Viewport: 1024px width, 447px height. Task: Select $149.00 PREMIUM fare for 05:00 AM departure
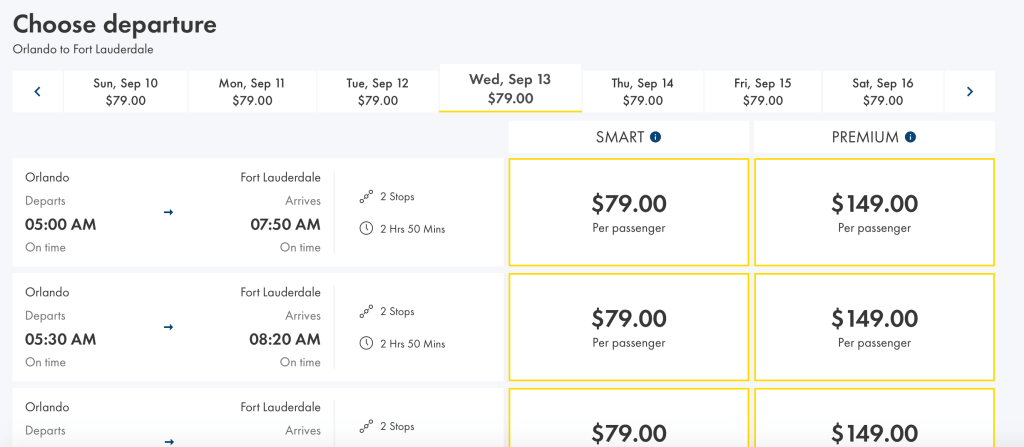tap(874, 212)
